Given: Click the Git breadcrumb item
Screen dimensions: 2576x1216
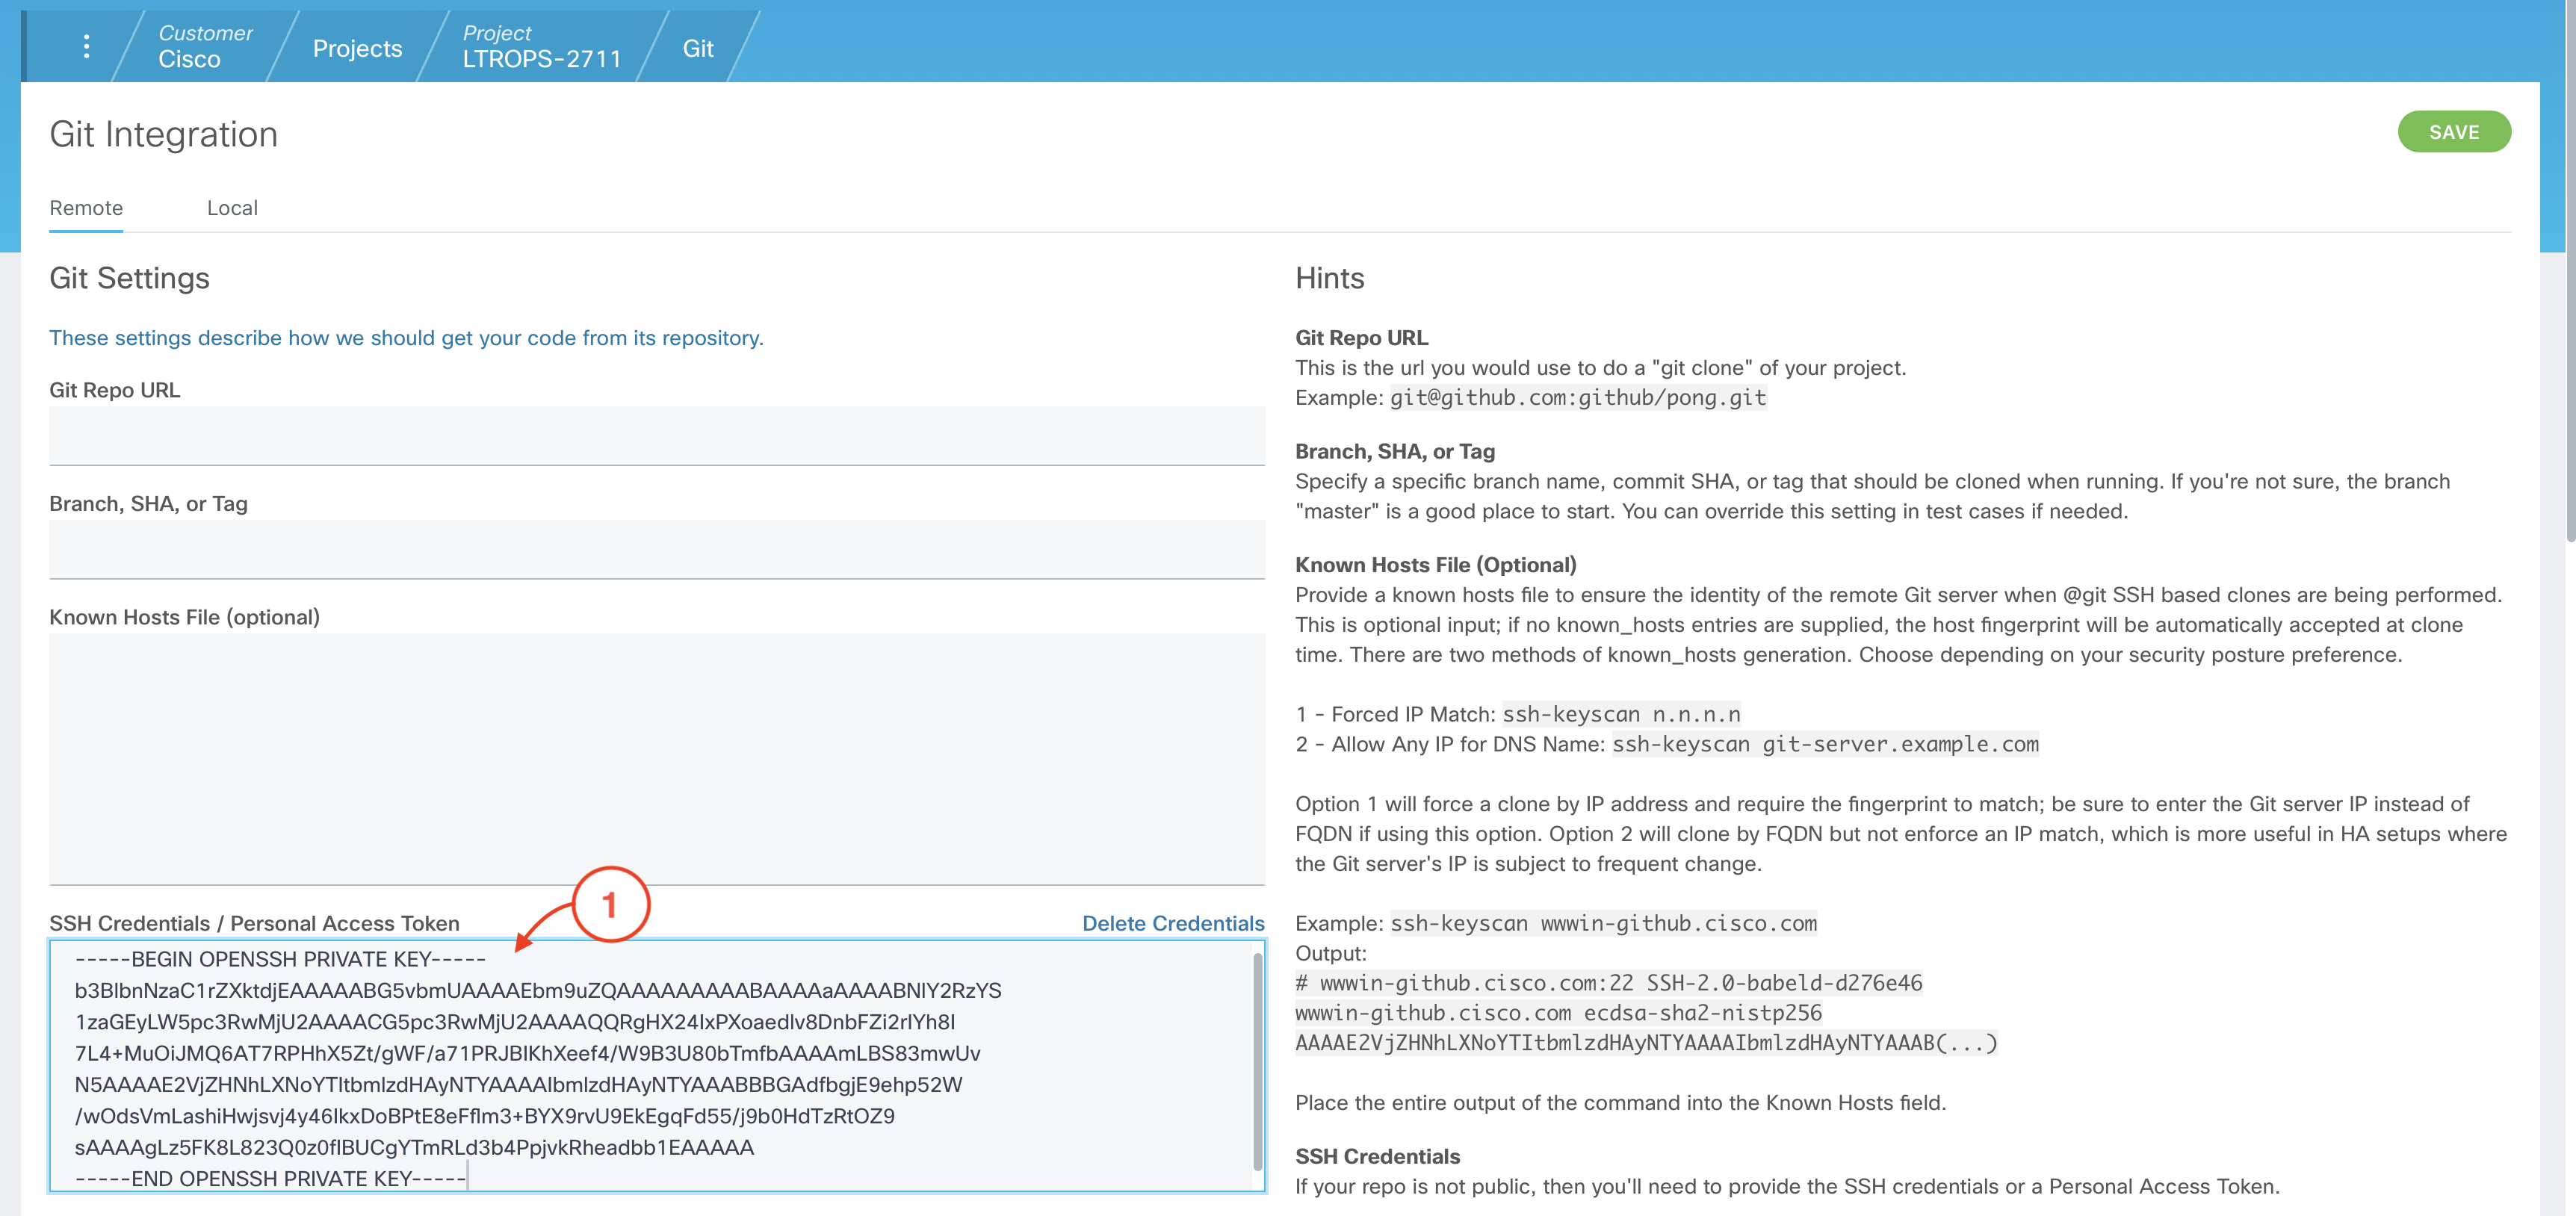Looking at the screenshot, I should pos(697,48).
